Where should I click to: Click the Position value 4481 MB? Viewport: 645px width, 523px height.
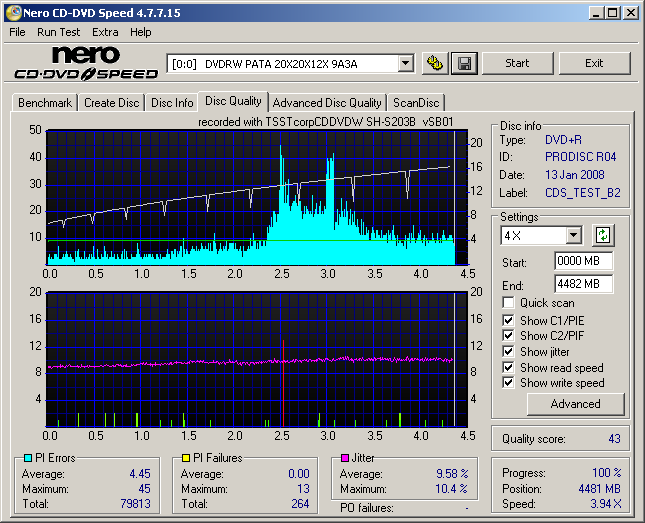point(599,489)
